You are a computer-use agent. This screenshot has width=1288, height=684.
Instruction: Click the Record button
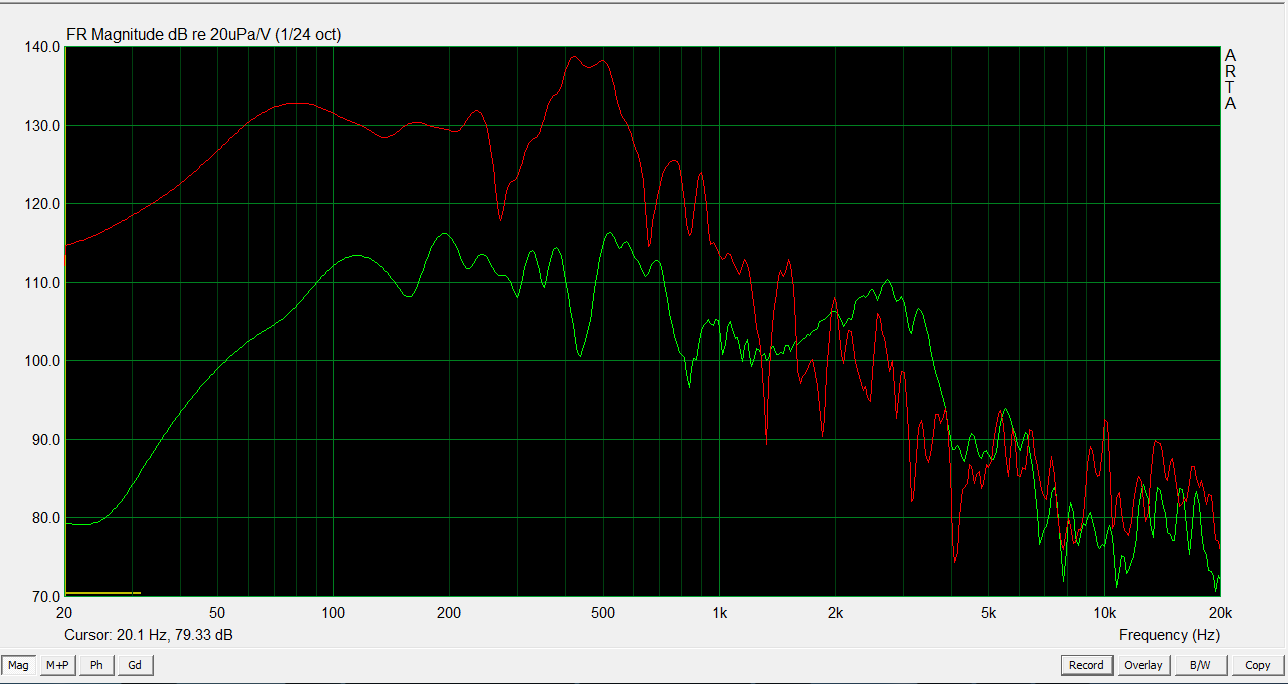coord(1086,665)
